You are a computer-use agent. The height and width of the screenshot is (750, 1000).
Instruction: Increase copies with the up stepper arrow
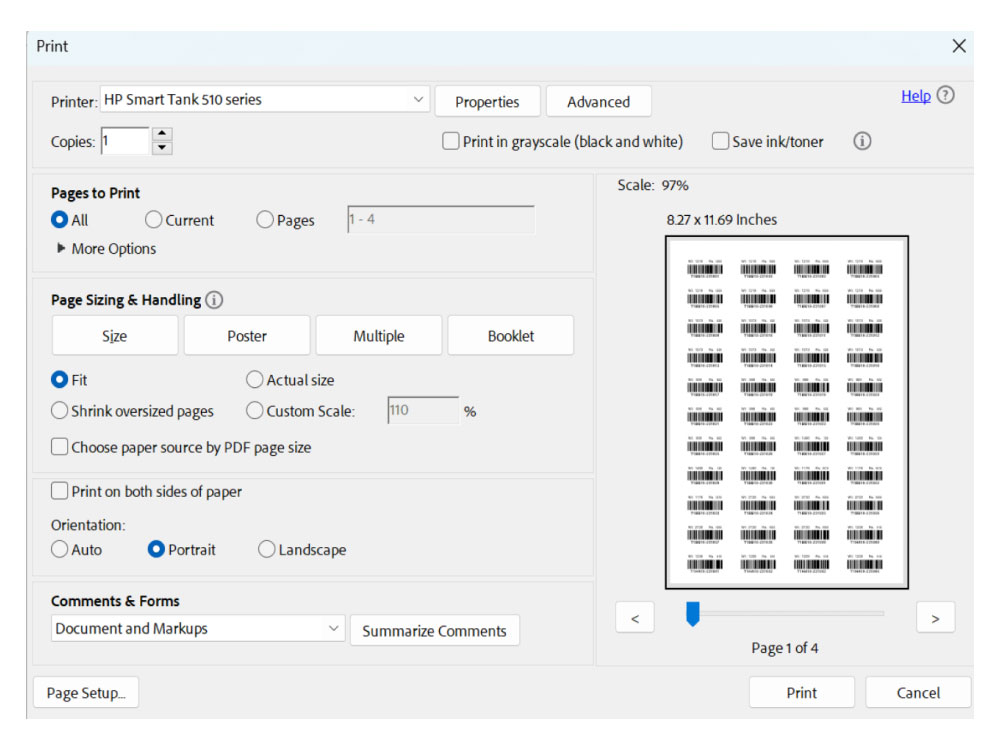click(160, 134)
